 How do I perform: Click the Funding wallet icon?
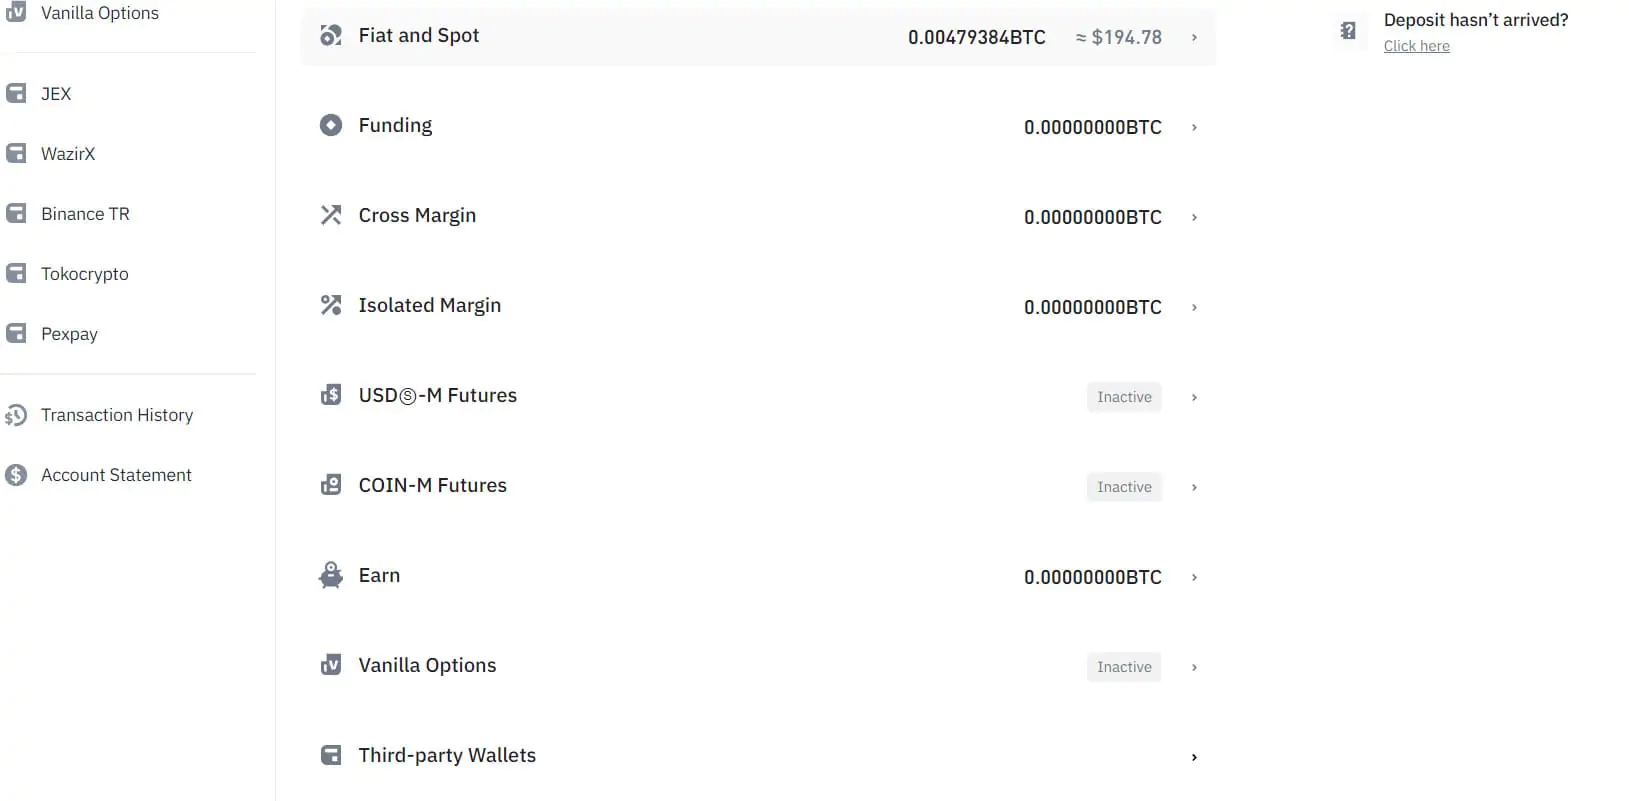click(x=331, y=125)
